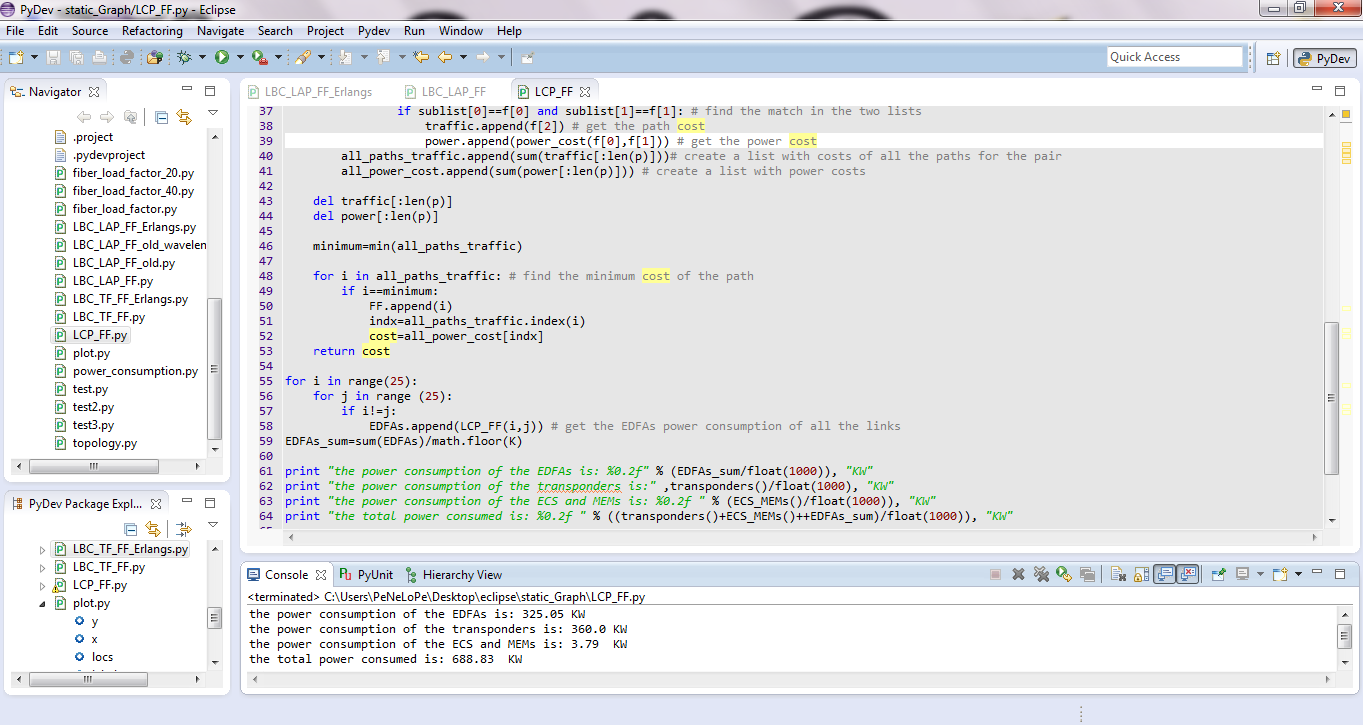Click Navigator horizontal scrollbar thumb
1363x725 pixels.
(x=93, y=466)
